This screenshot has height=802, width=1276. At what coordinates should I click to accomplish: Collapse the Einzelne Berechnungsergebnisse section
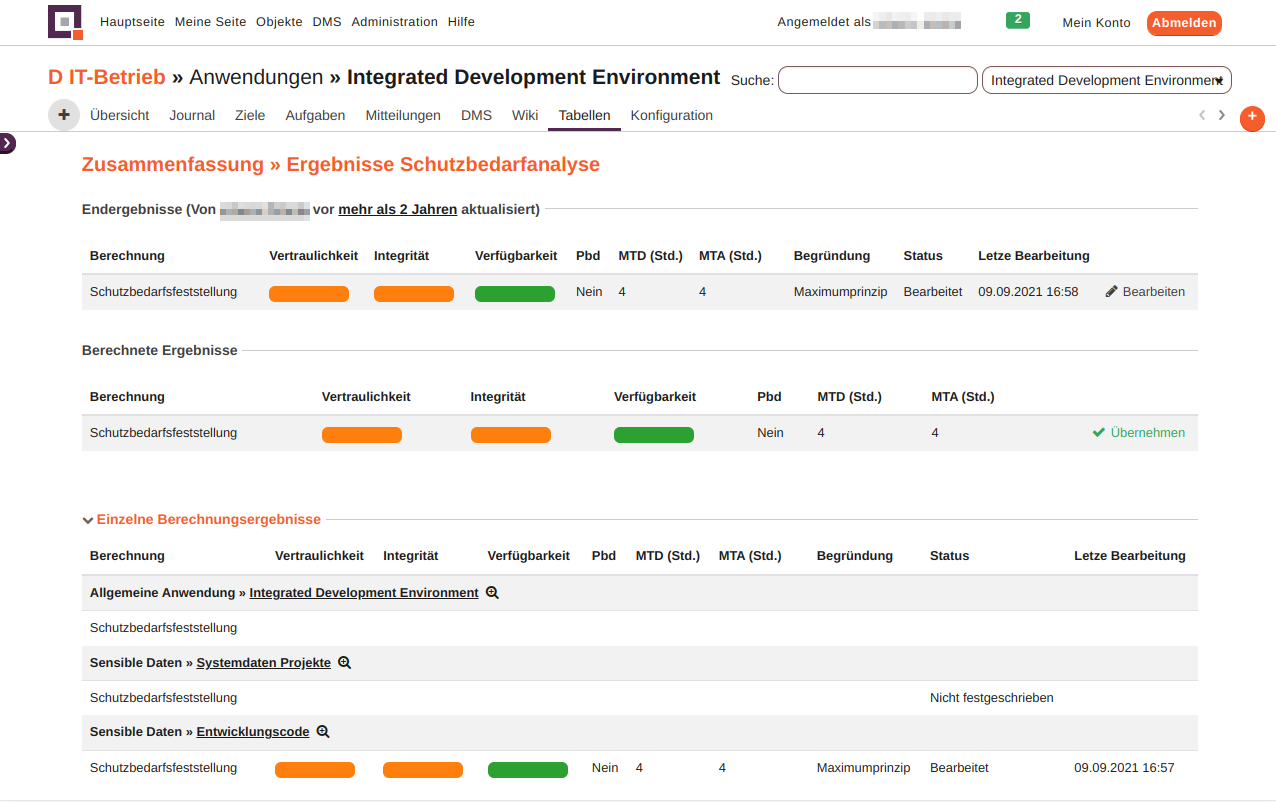point(88,520)
